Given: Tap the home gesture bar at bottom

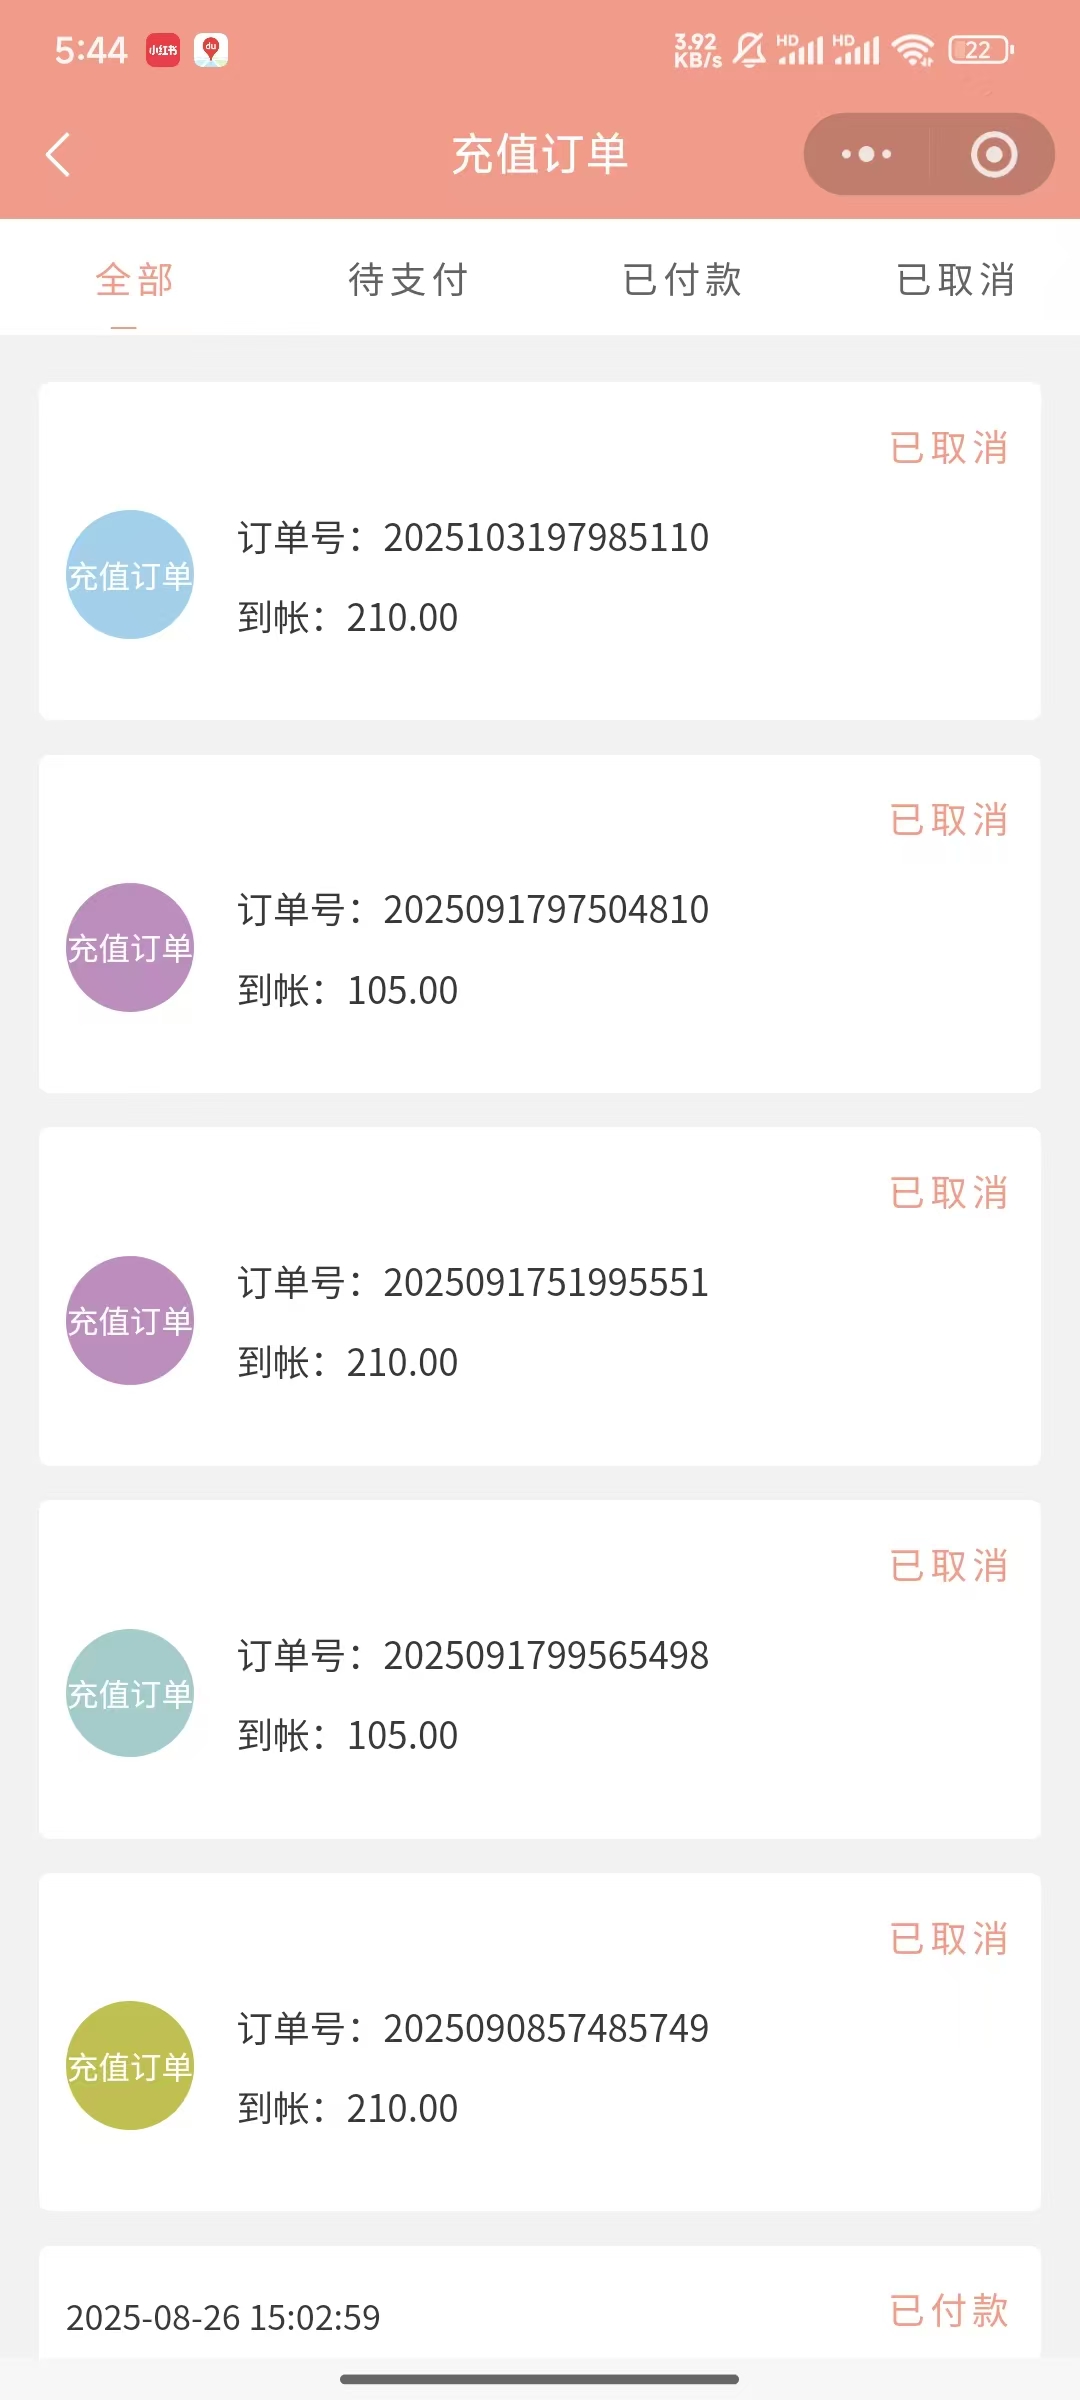Looking at the screenshot, I should (540, 2379).
